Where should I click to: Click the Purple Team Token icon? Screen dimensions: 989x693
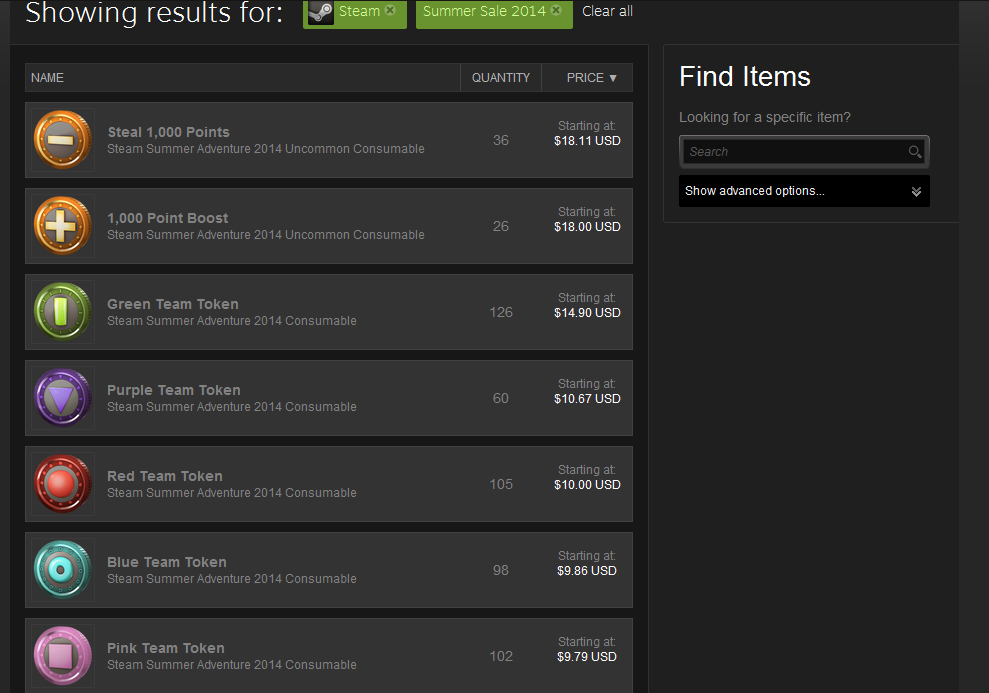tap(62, 398)
